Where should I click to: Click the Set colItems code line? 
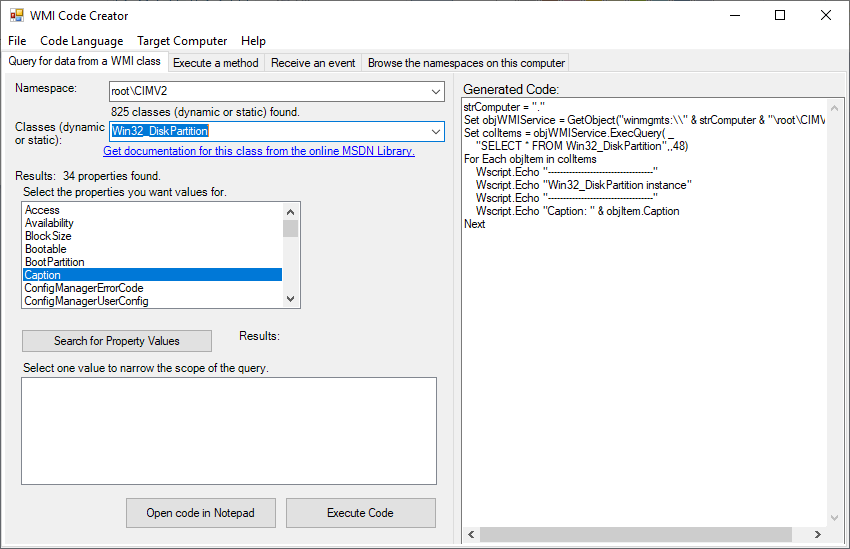pyautogui.click(x=569, y=133)
